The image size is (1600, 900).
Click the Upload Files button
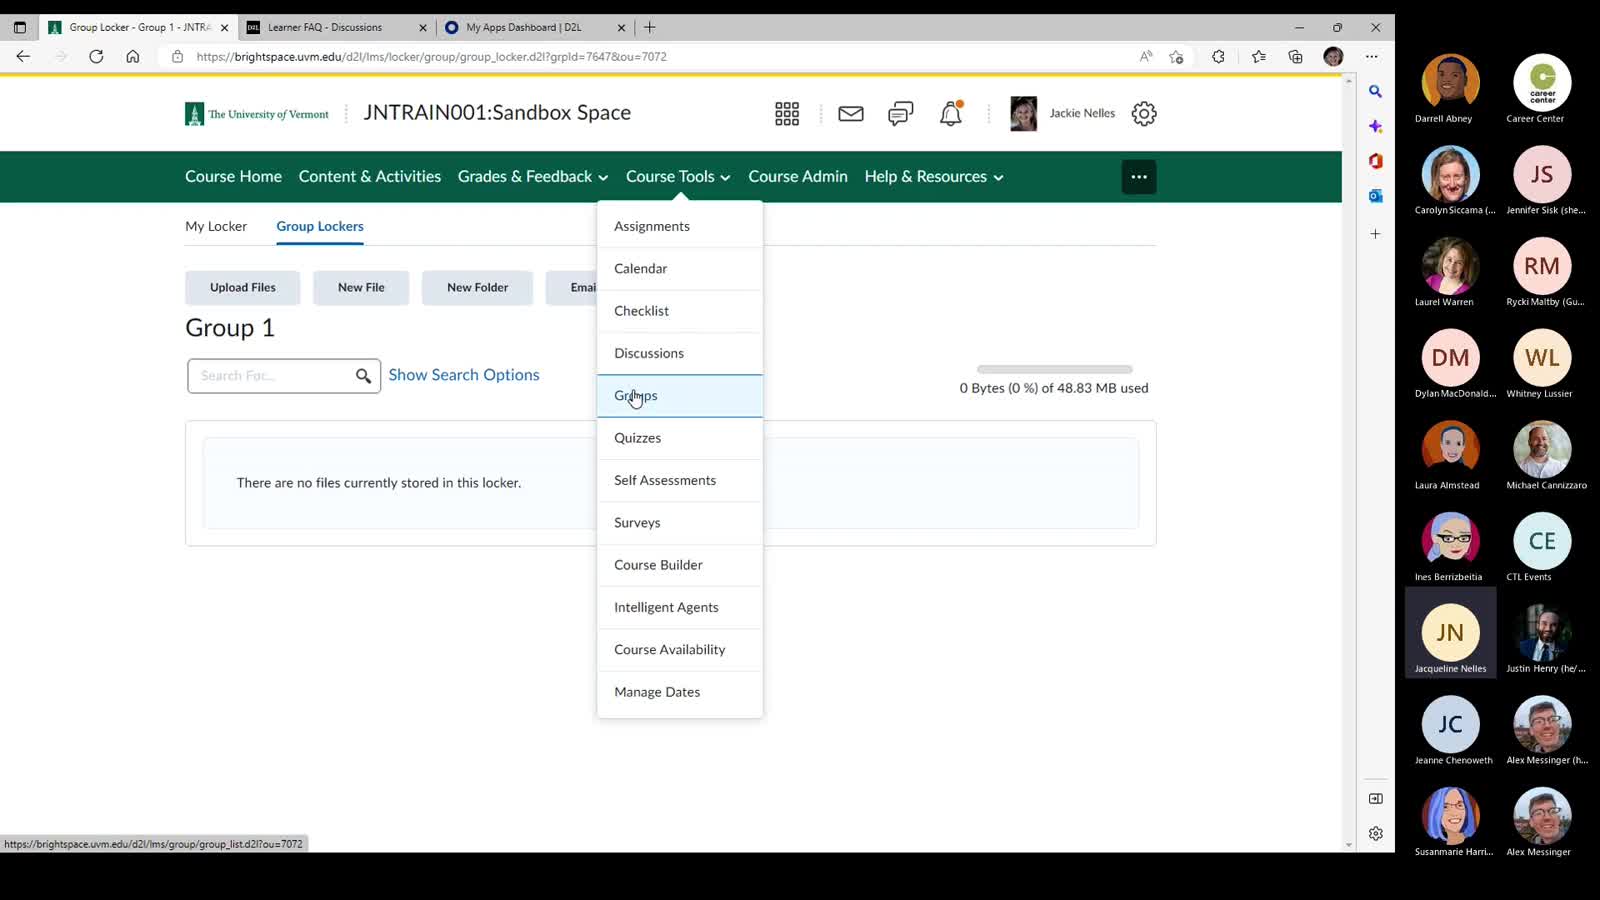coord(243,288)
